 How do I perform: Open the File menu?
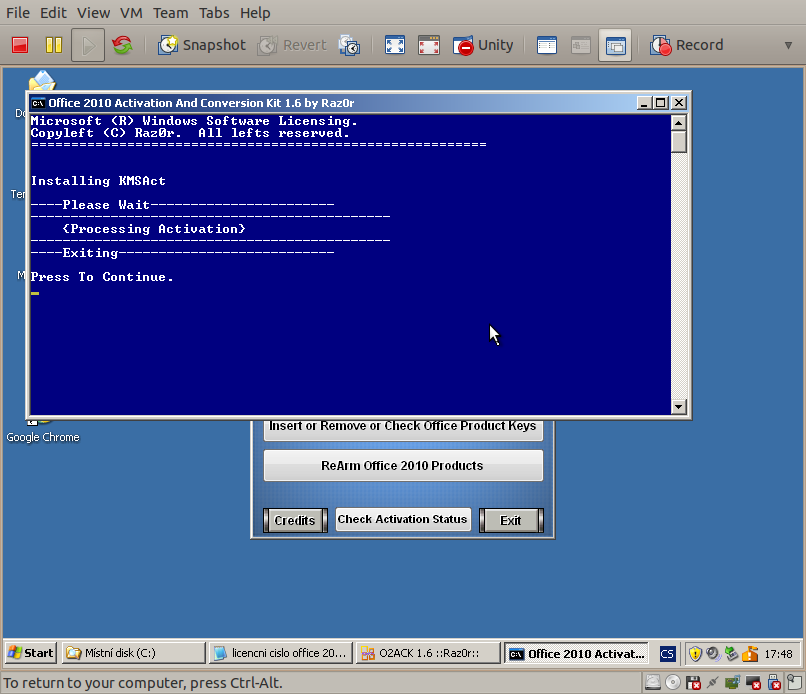(x=18, y=13)
